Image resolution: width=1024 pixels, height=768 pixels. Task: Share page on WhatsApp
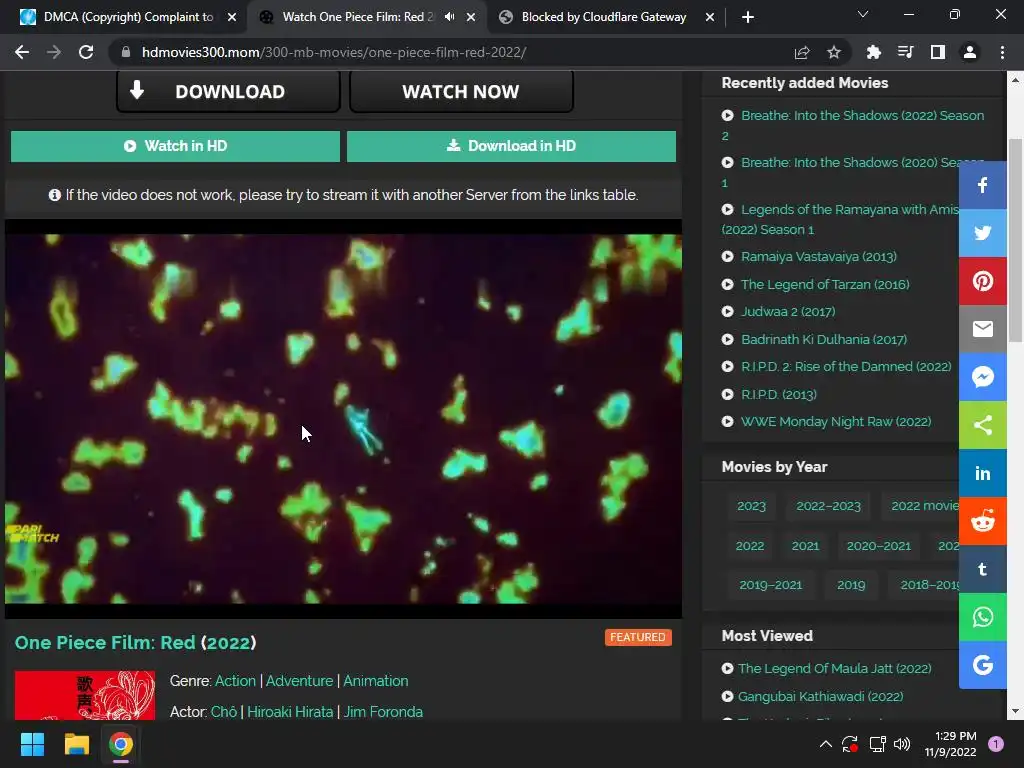click(982, 617)
